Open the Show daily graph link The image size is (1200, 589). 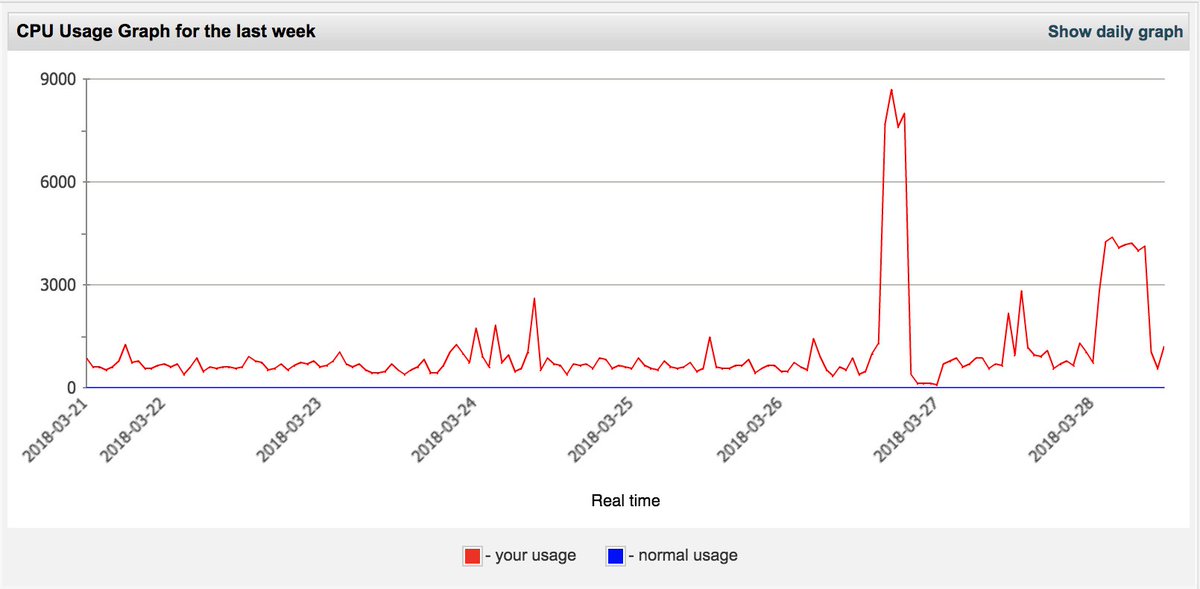click(x=1115, y=31)
